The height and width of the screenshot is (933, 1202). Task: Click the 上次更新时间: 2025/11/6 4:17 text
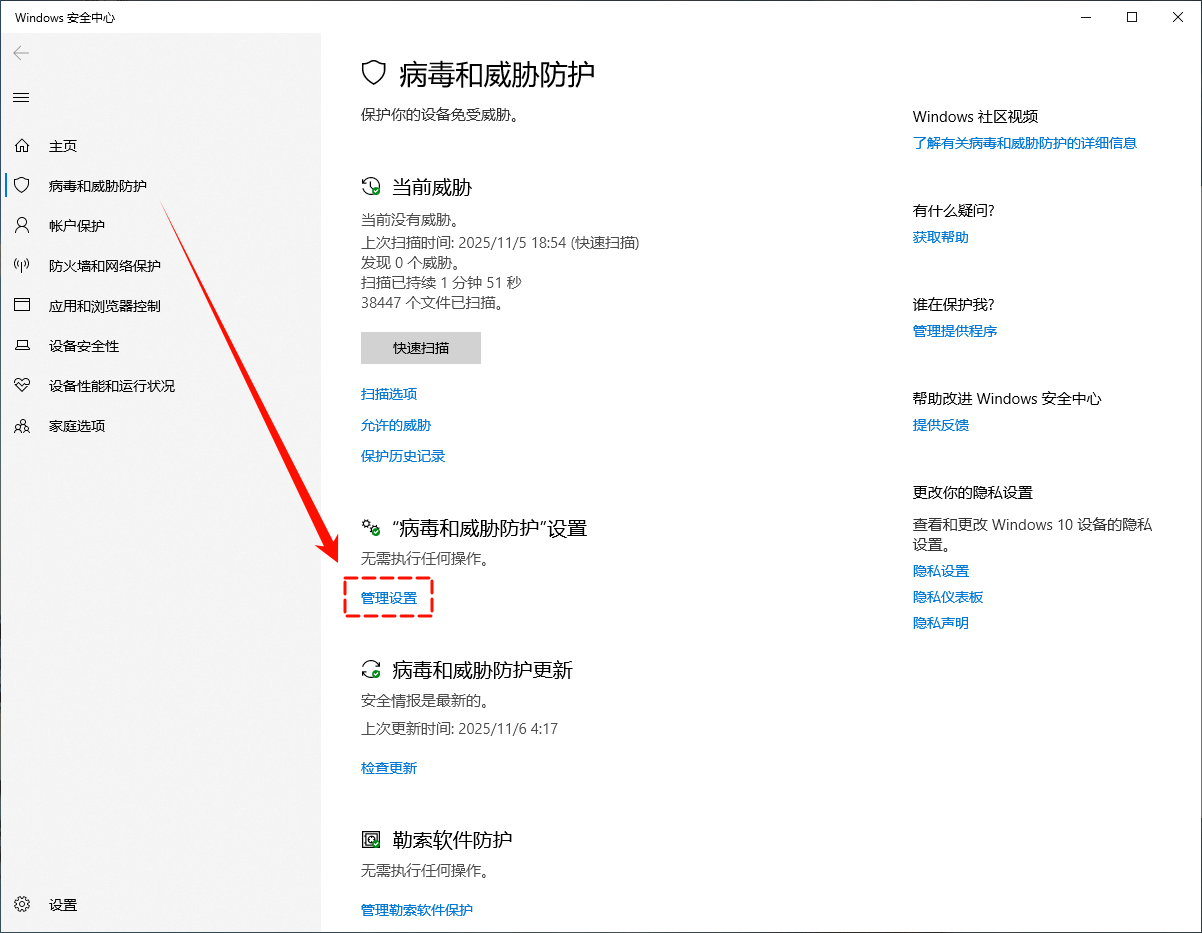coord(459,729)
